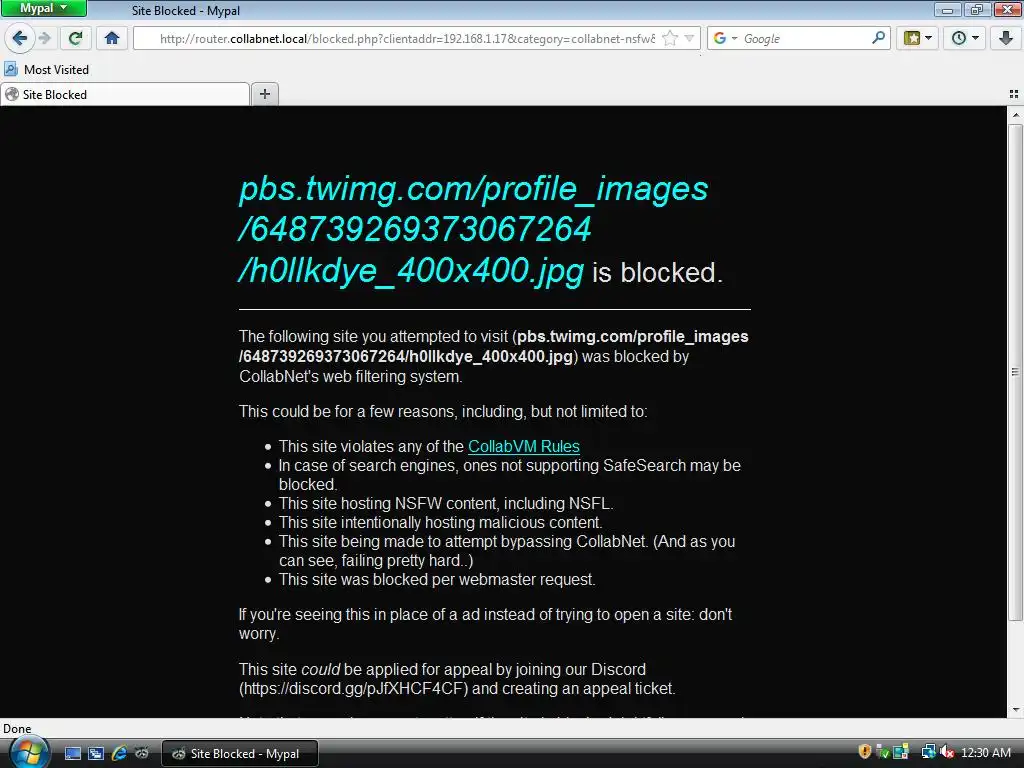The width and height of the screenshot is (1024, 768).
Task: Restore down the Mypal window
Action: [977, 9]
